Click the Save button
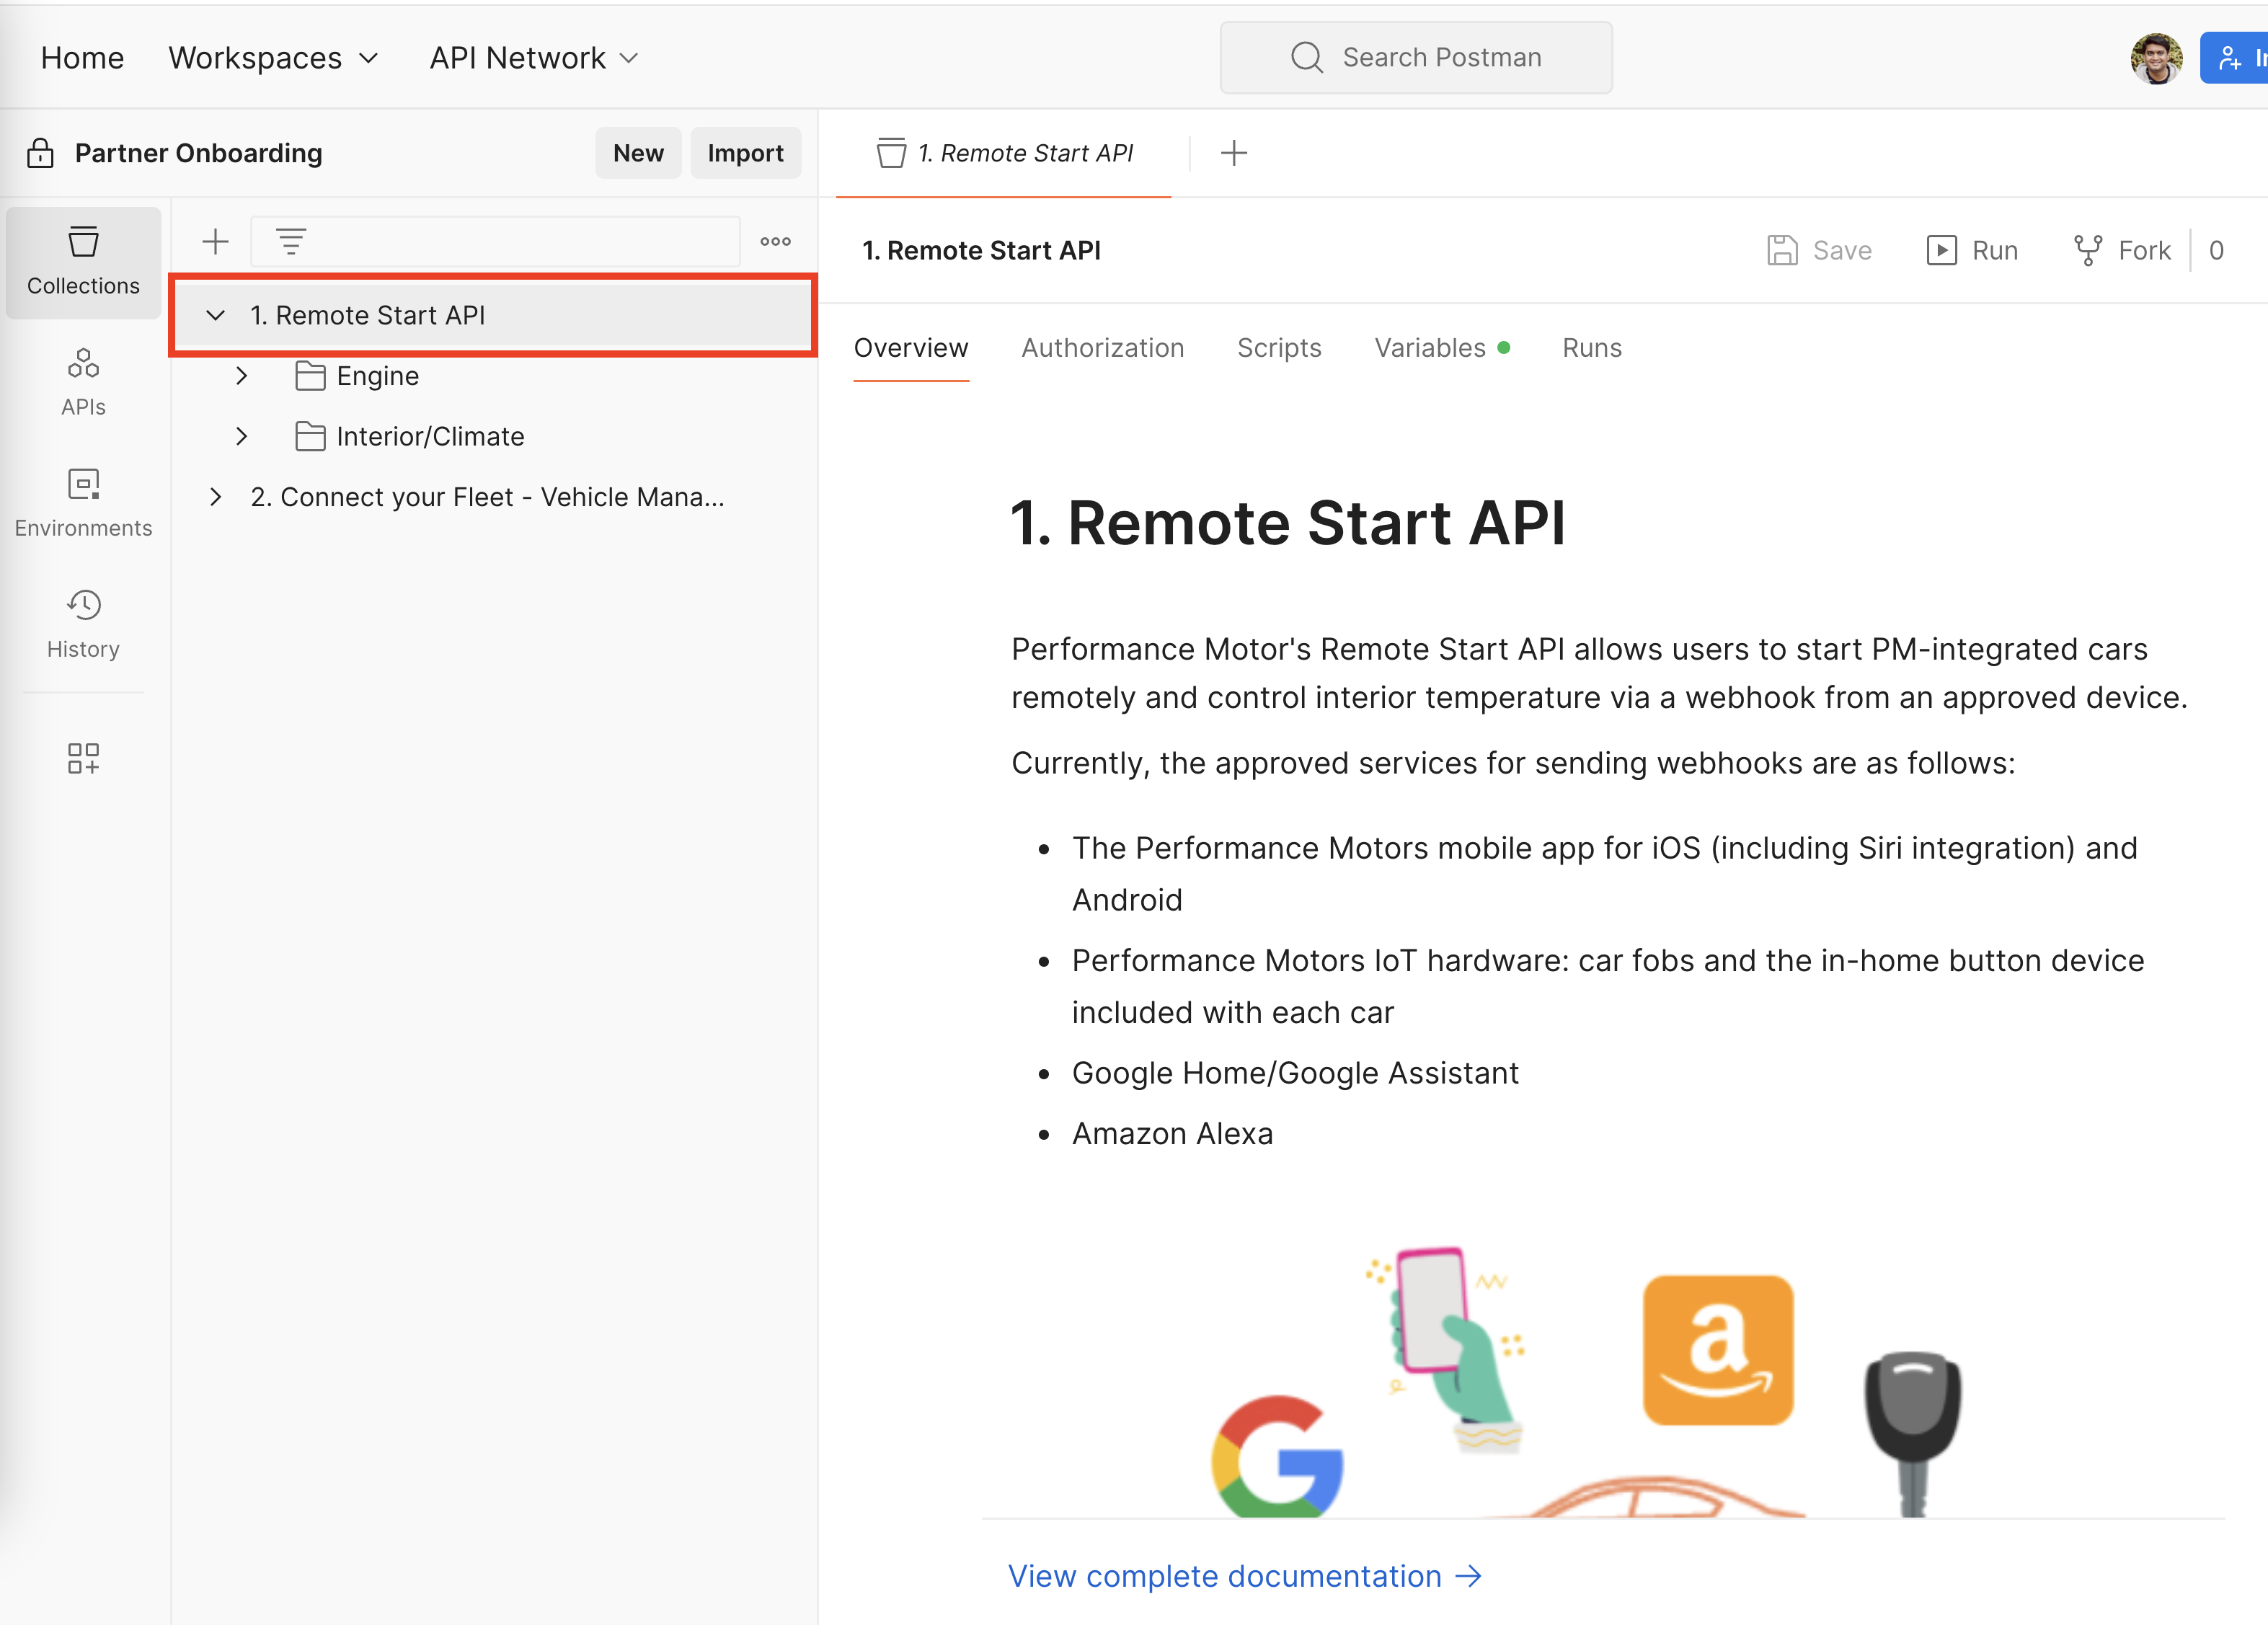The width and height of the screenshot is (2268, 1625). 1819,250
